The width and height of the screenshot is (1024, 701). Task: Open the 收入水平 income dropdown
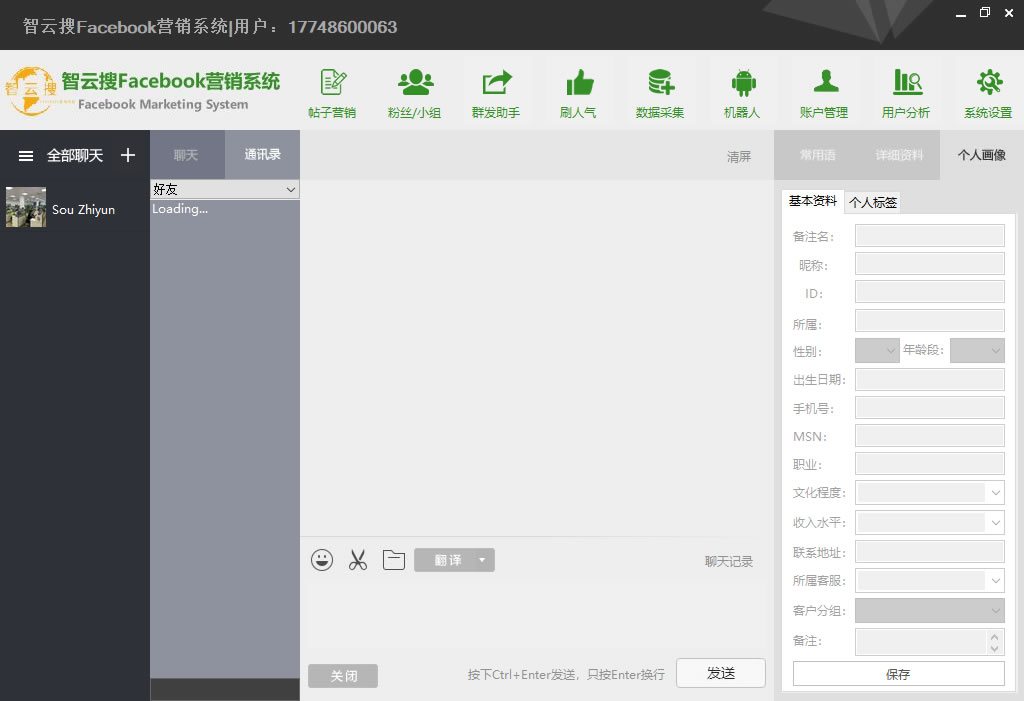930,522
